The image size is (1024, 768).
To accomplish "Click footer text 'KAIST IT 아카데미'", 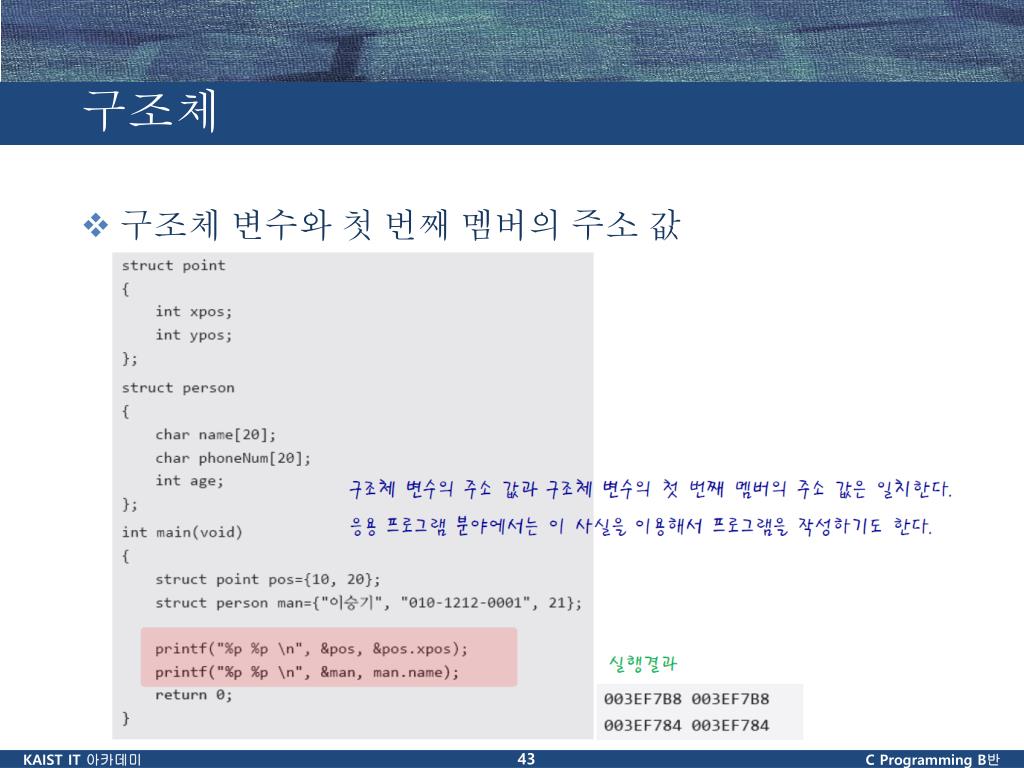I will point(82,760).
